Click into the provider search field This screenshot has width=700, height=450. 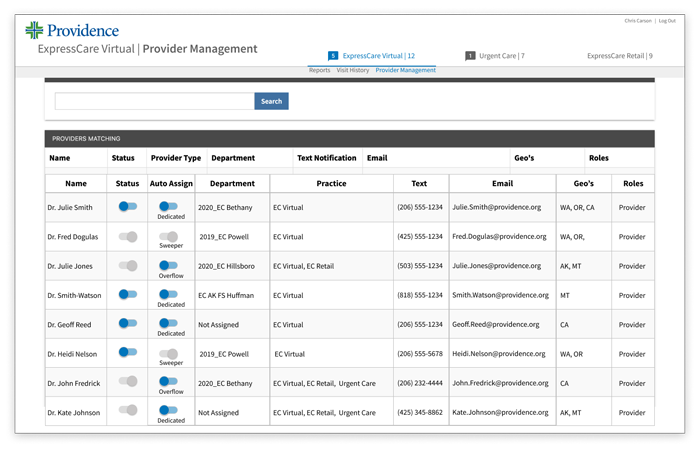pyautogui.click(x=154, y=101)
